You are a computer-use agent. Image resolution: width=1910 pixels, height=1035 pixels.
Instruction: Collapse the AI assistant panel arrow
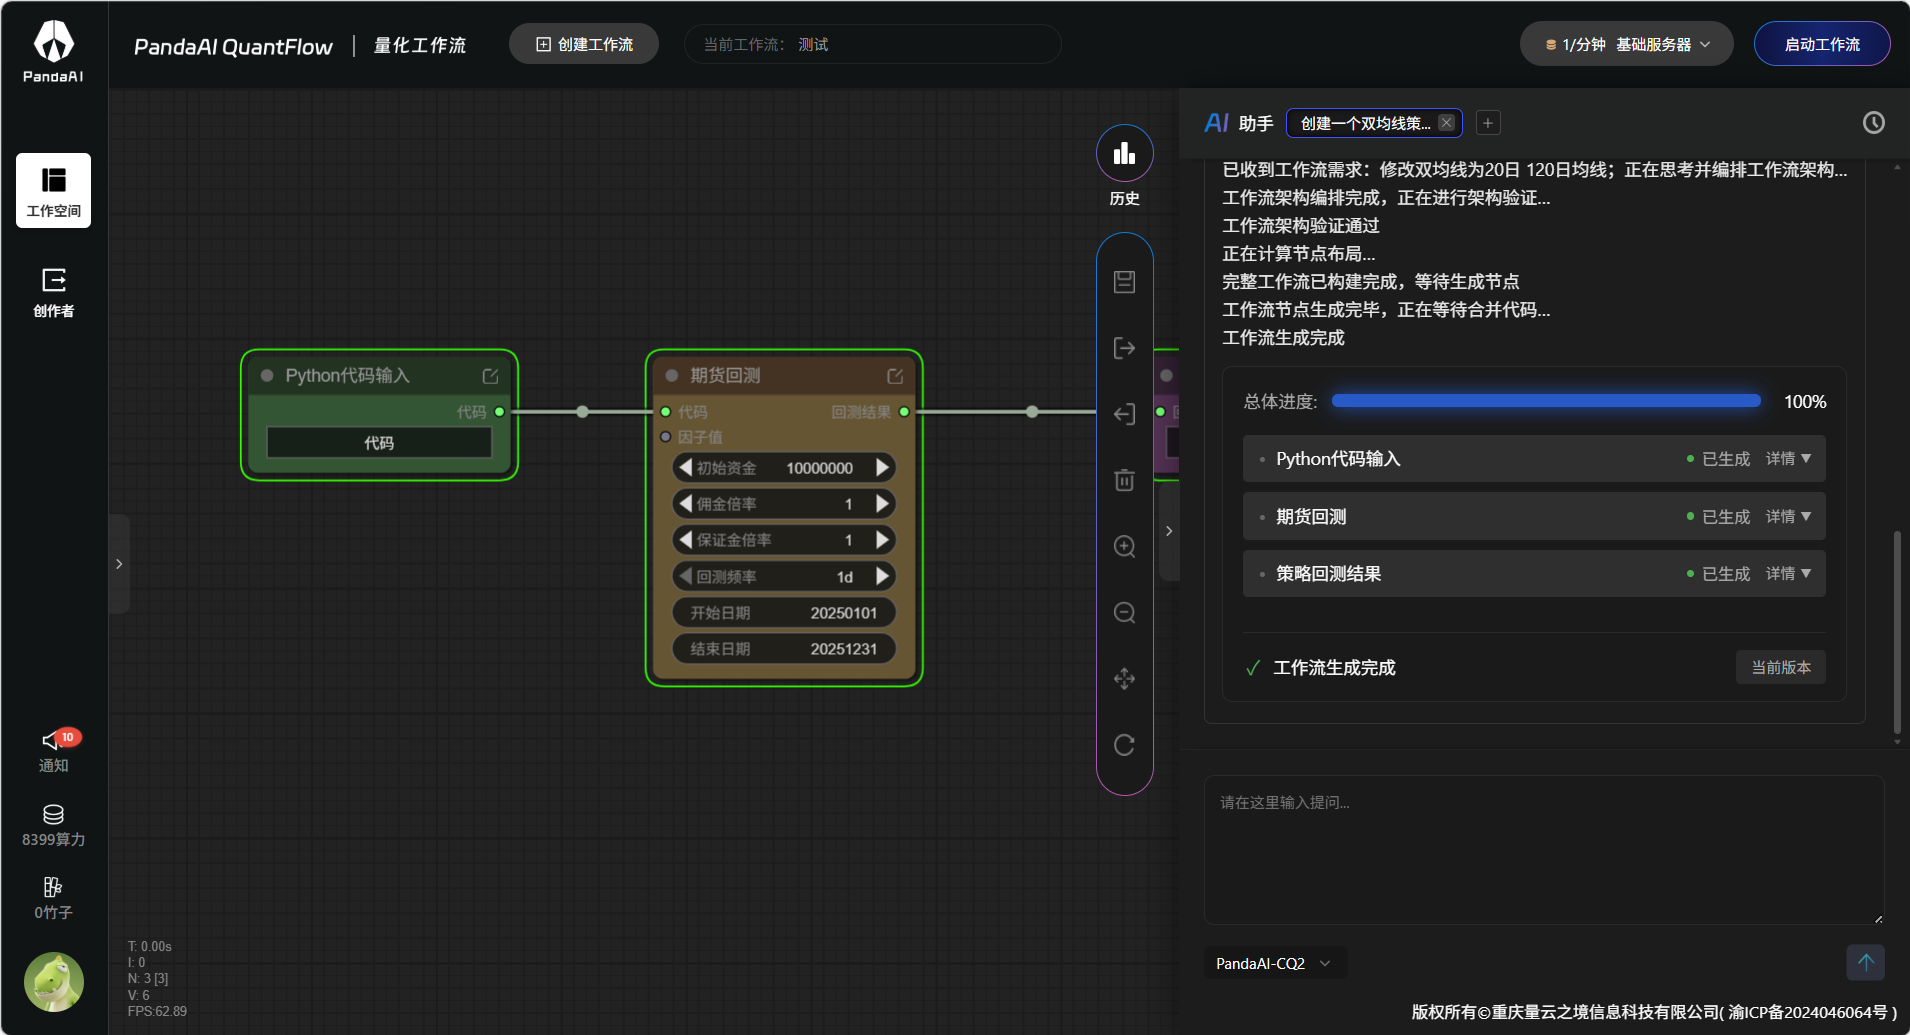coord(1169,531)
